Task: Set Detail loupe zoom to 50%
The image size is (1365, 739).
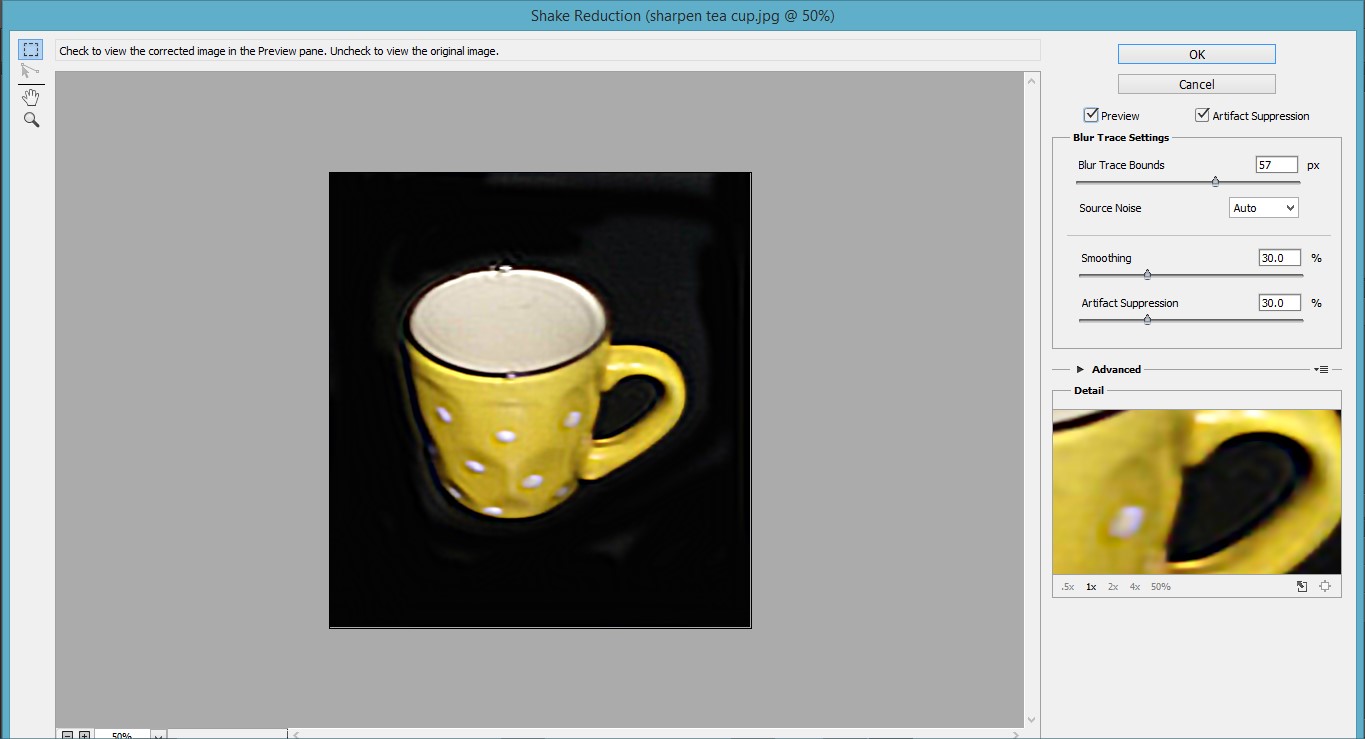Action: point(1160,587)
